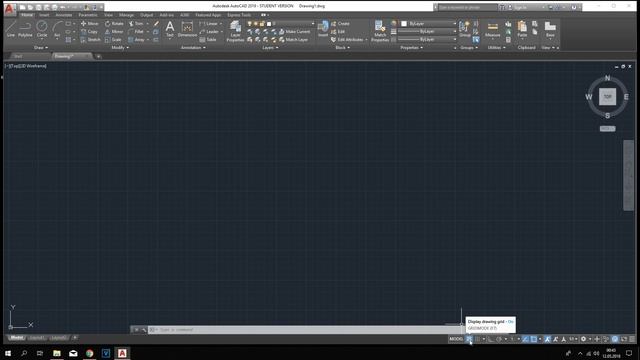Activate the Mirror tool
Viewport: 640px width, 360px height.
(114, 31)
